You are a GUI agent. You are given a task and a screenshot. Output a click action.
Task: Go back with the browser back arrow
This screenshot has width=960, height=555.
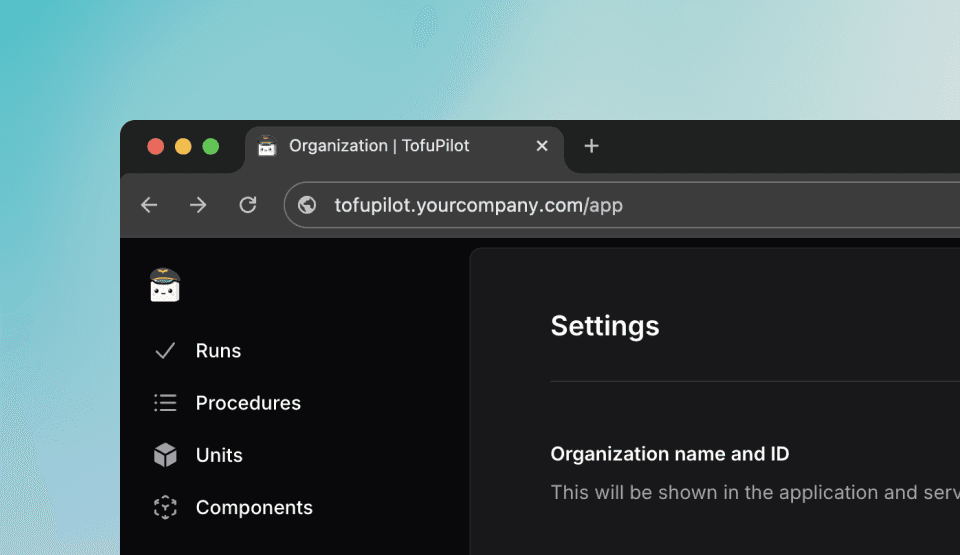point(149,205)
